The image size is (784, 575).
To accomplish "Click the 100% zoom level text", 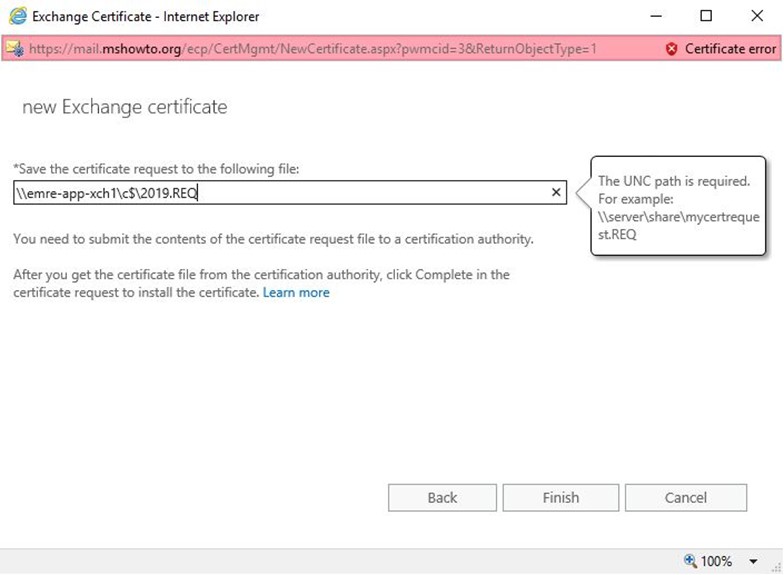I will point(716,561).
